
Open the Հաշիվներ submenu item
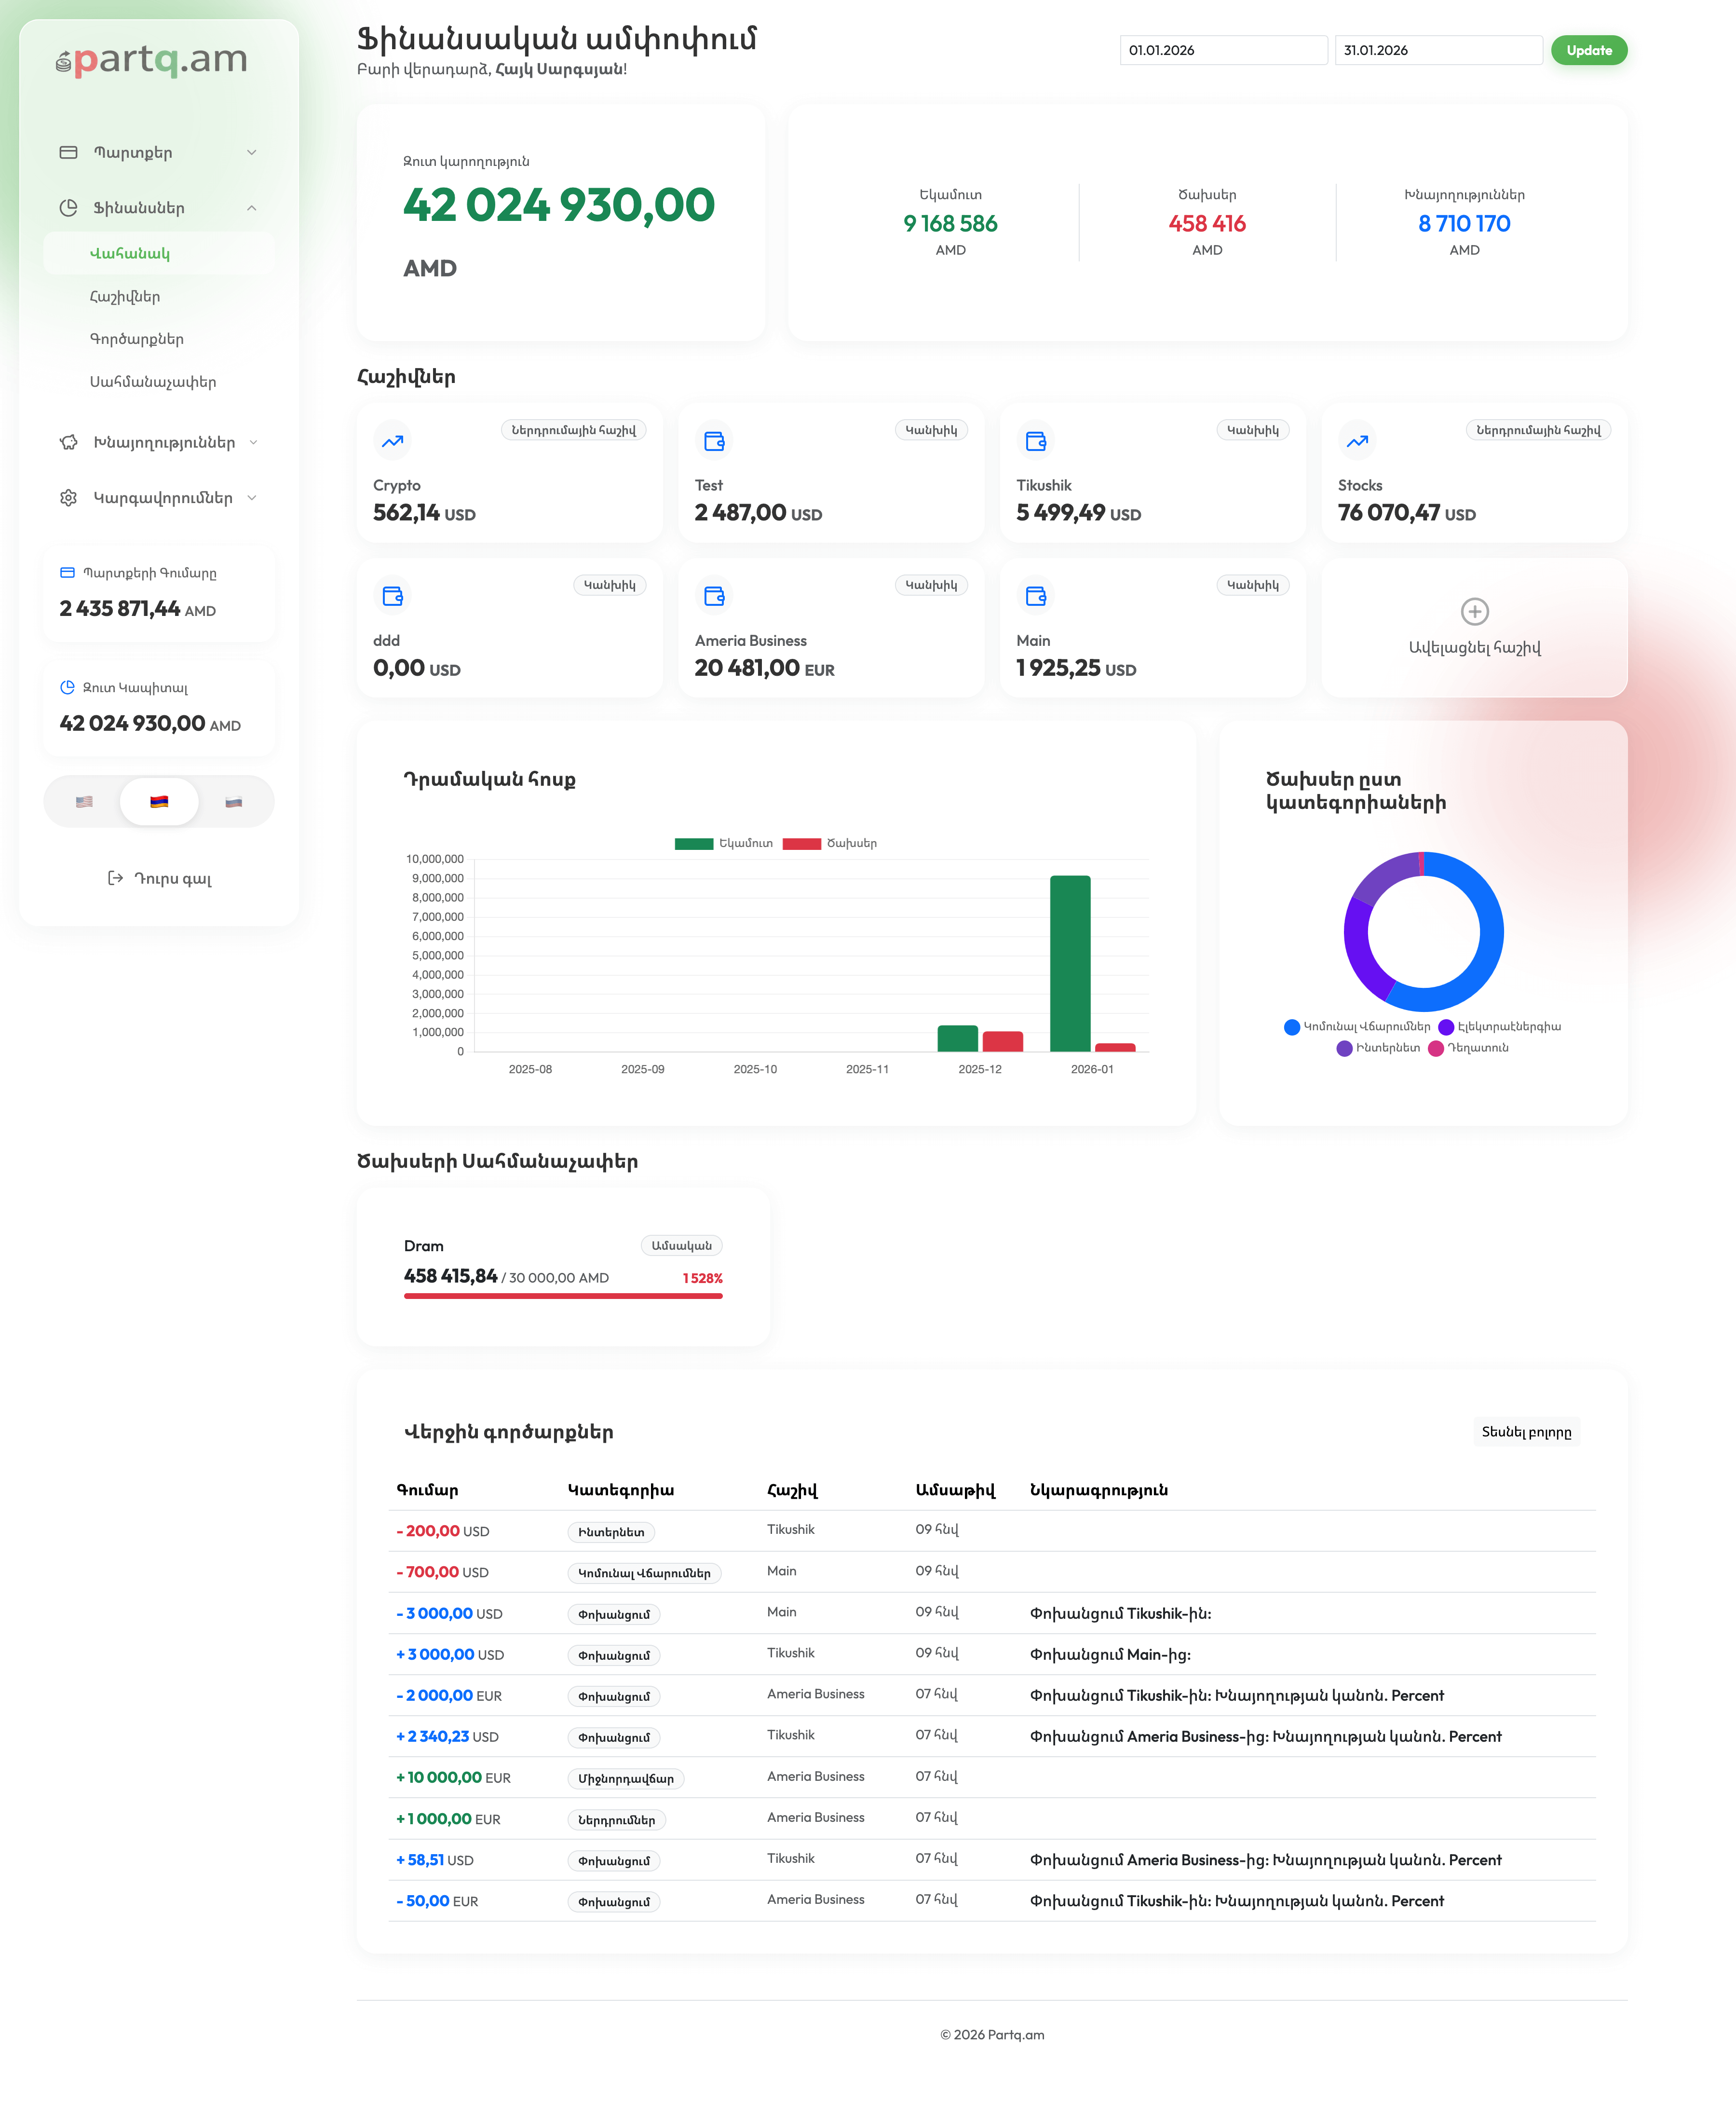(125, 297)
